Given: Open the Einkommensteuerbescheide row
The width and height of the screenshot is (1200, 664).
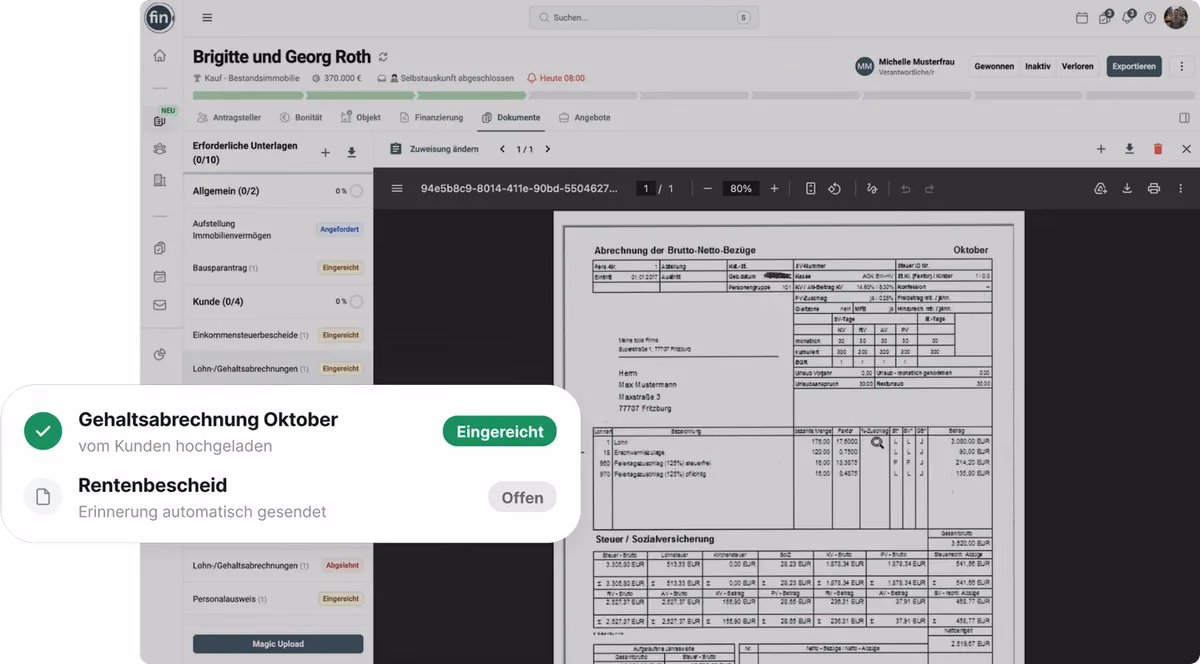Looking at the screenshot, I should pyautogui.click(x=278, y=335).
